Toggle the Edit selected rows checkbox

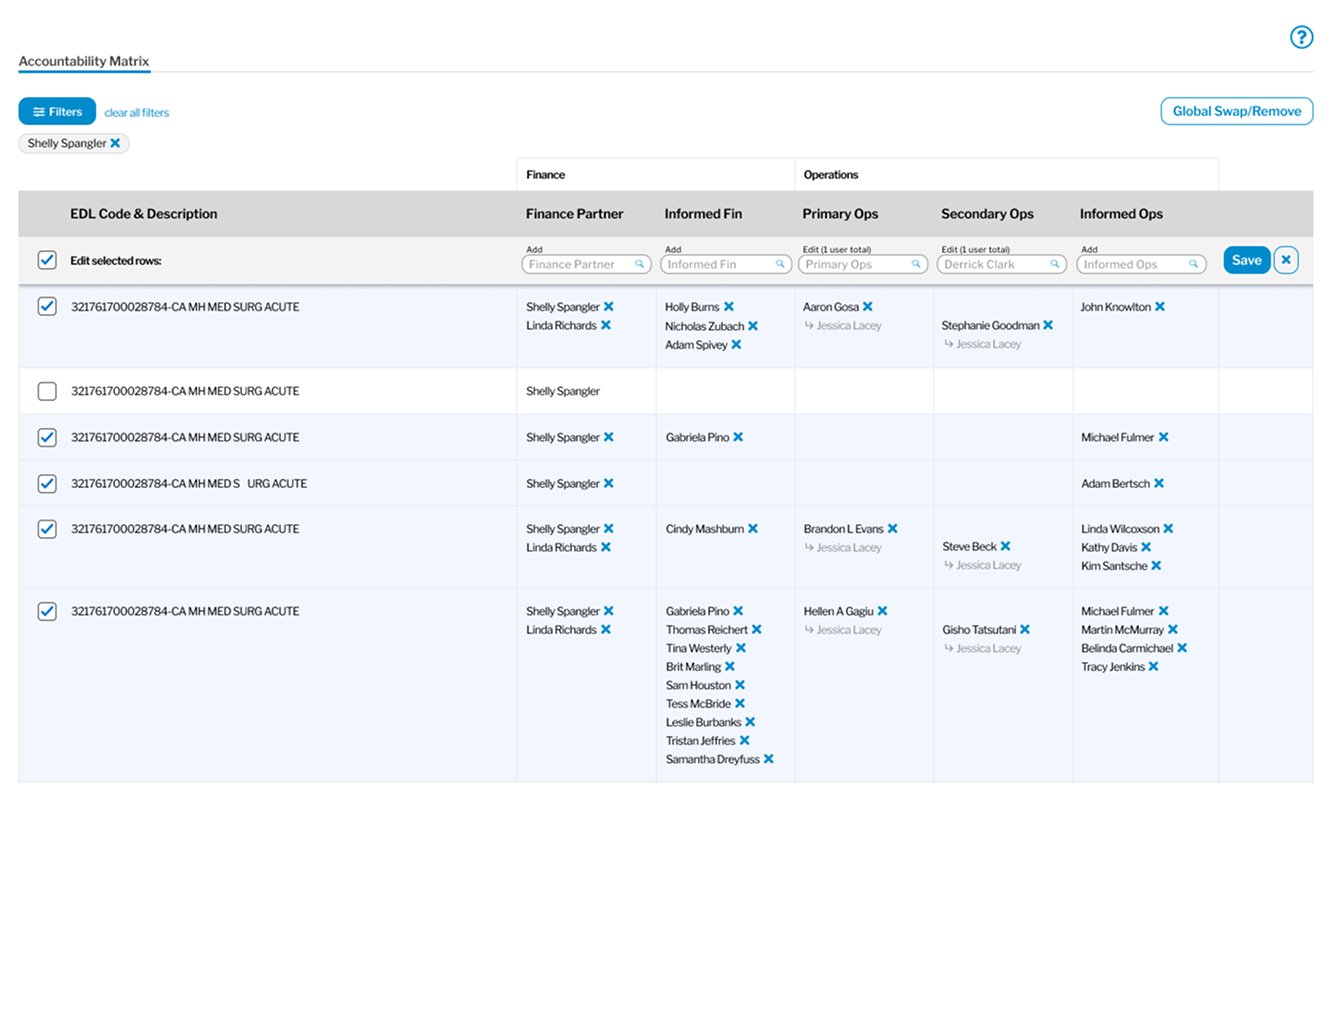point(47,260)
